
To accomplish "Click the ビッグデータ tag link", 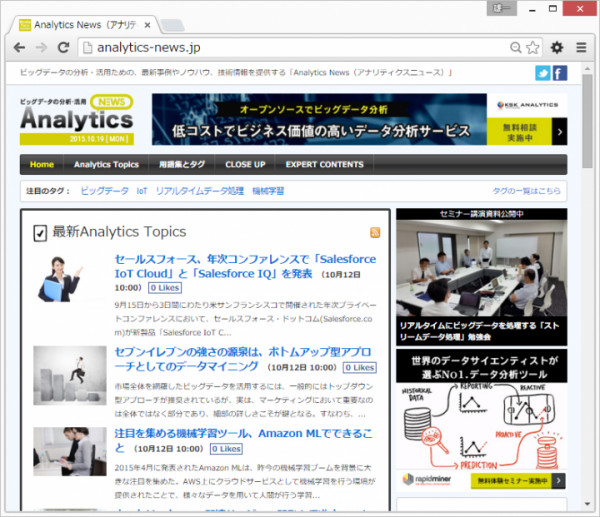I will click(x=104, y=191).
